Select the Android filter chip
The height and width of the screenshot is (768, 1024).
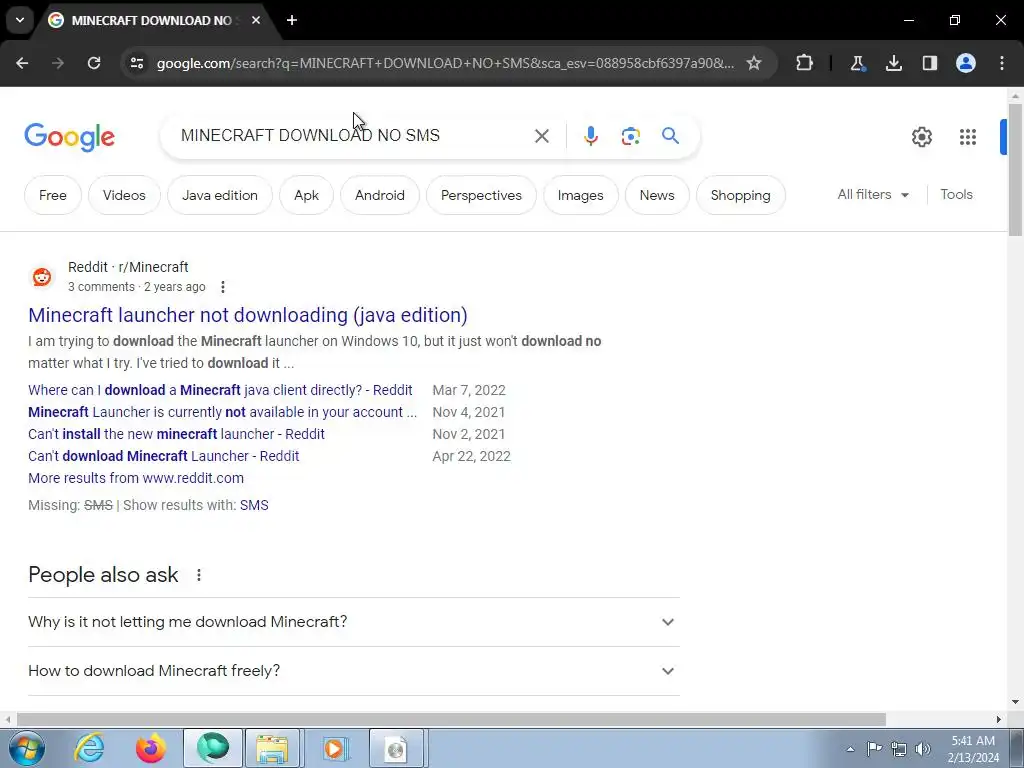pos(379,195)
